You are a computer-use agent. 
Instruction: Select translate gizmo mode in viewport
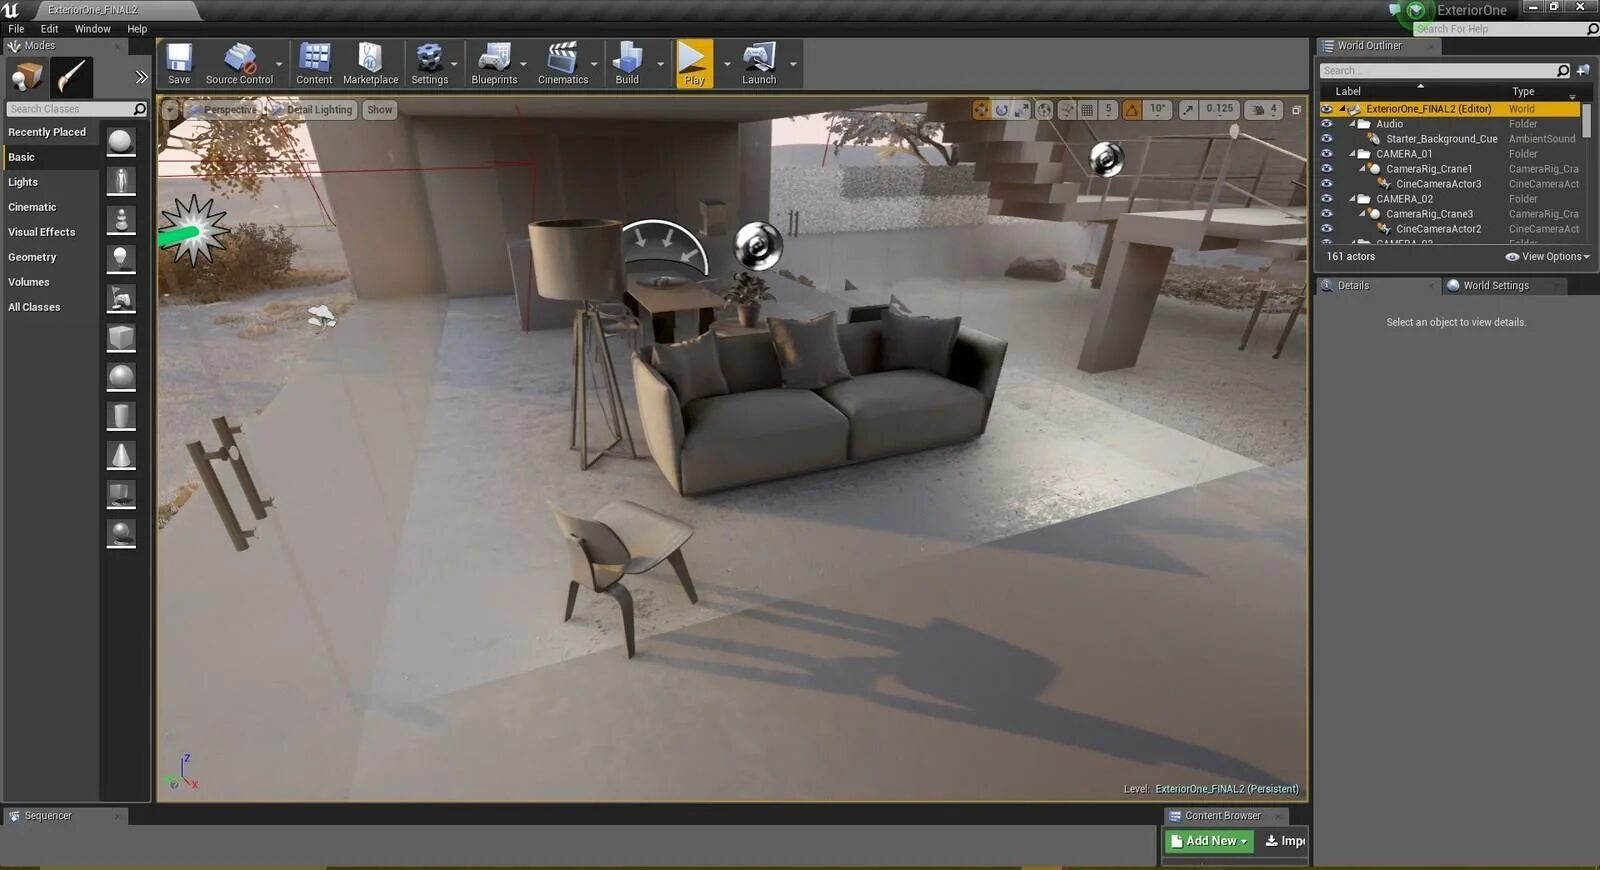(982, 110)
